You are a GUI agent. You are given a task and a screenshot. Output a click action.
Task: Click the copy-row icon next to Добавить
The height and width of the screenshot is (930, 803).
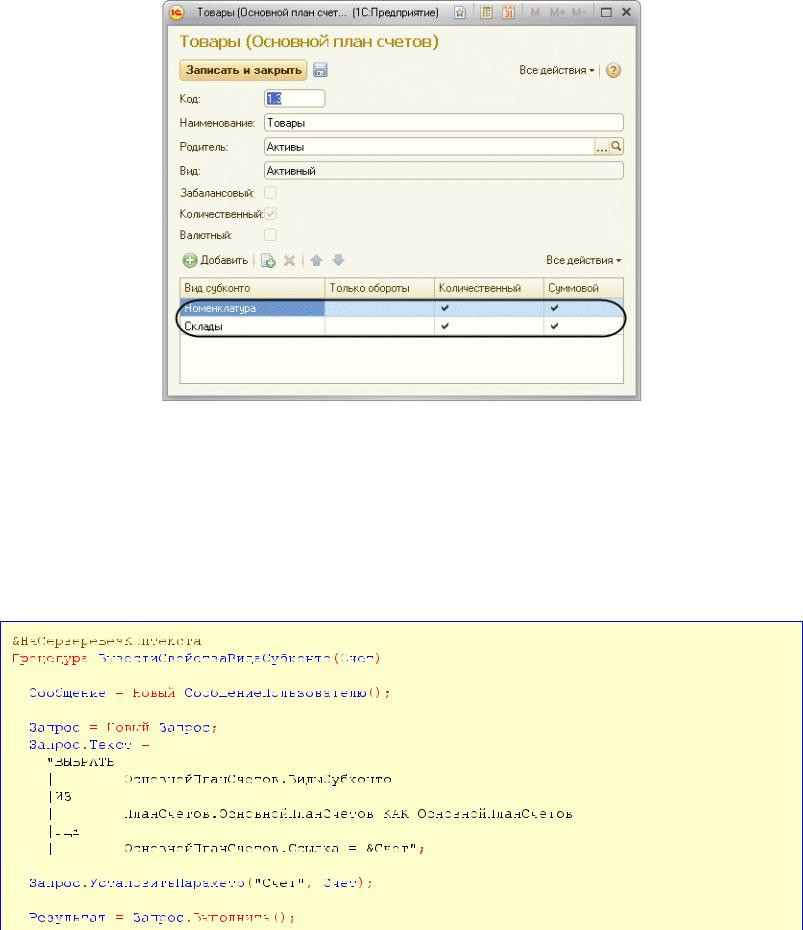(x=268, y=260)
